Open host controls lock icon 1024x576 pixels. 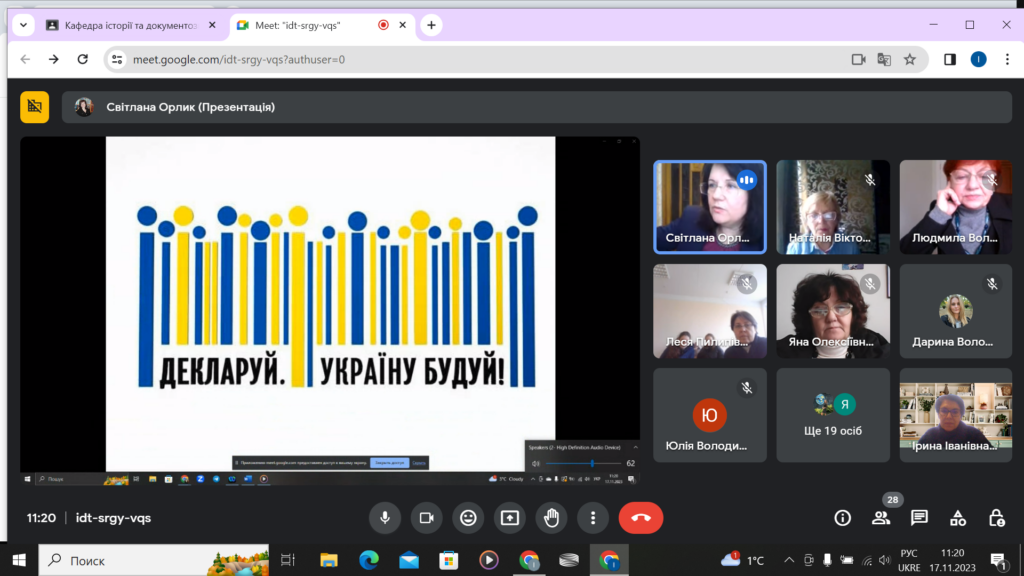pyautogui.click(x=996, y=517)
